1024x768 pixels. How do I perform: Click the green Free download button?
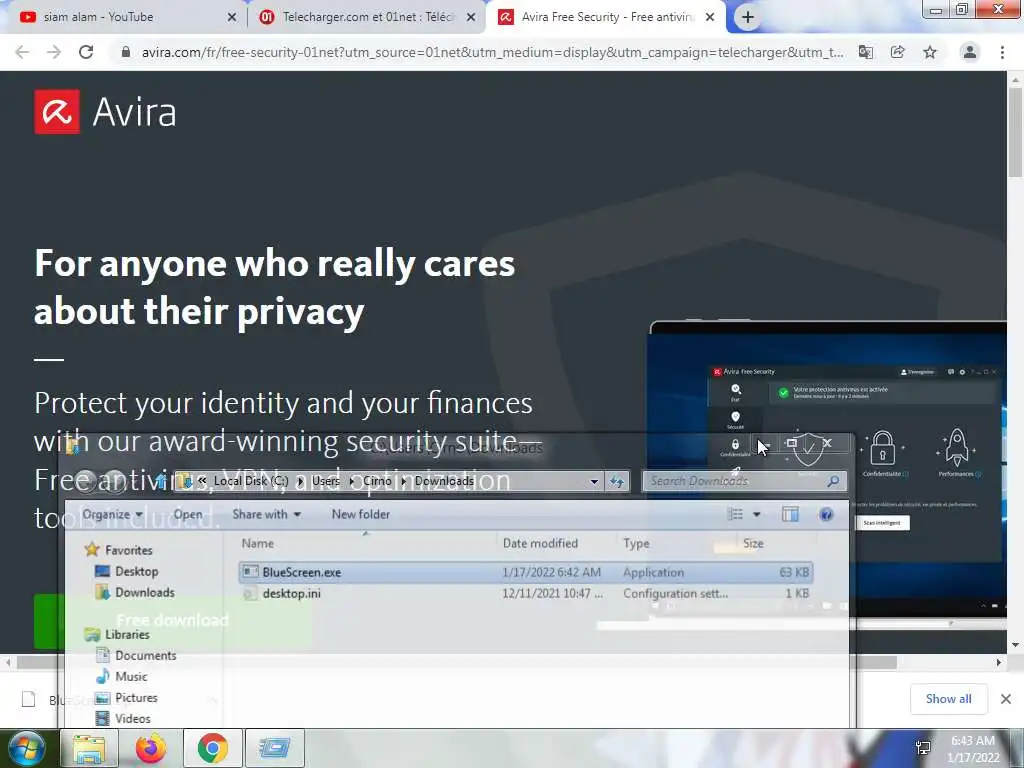(x=172, y=620)
